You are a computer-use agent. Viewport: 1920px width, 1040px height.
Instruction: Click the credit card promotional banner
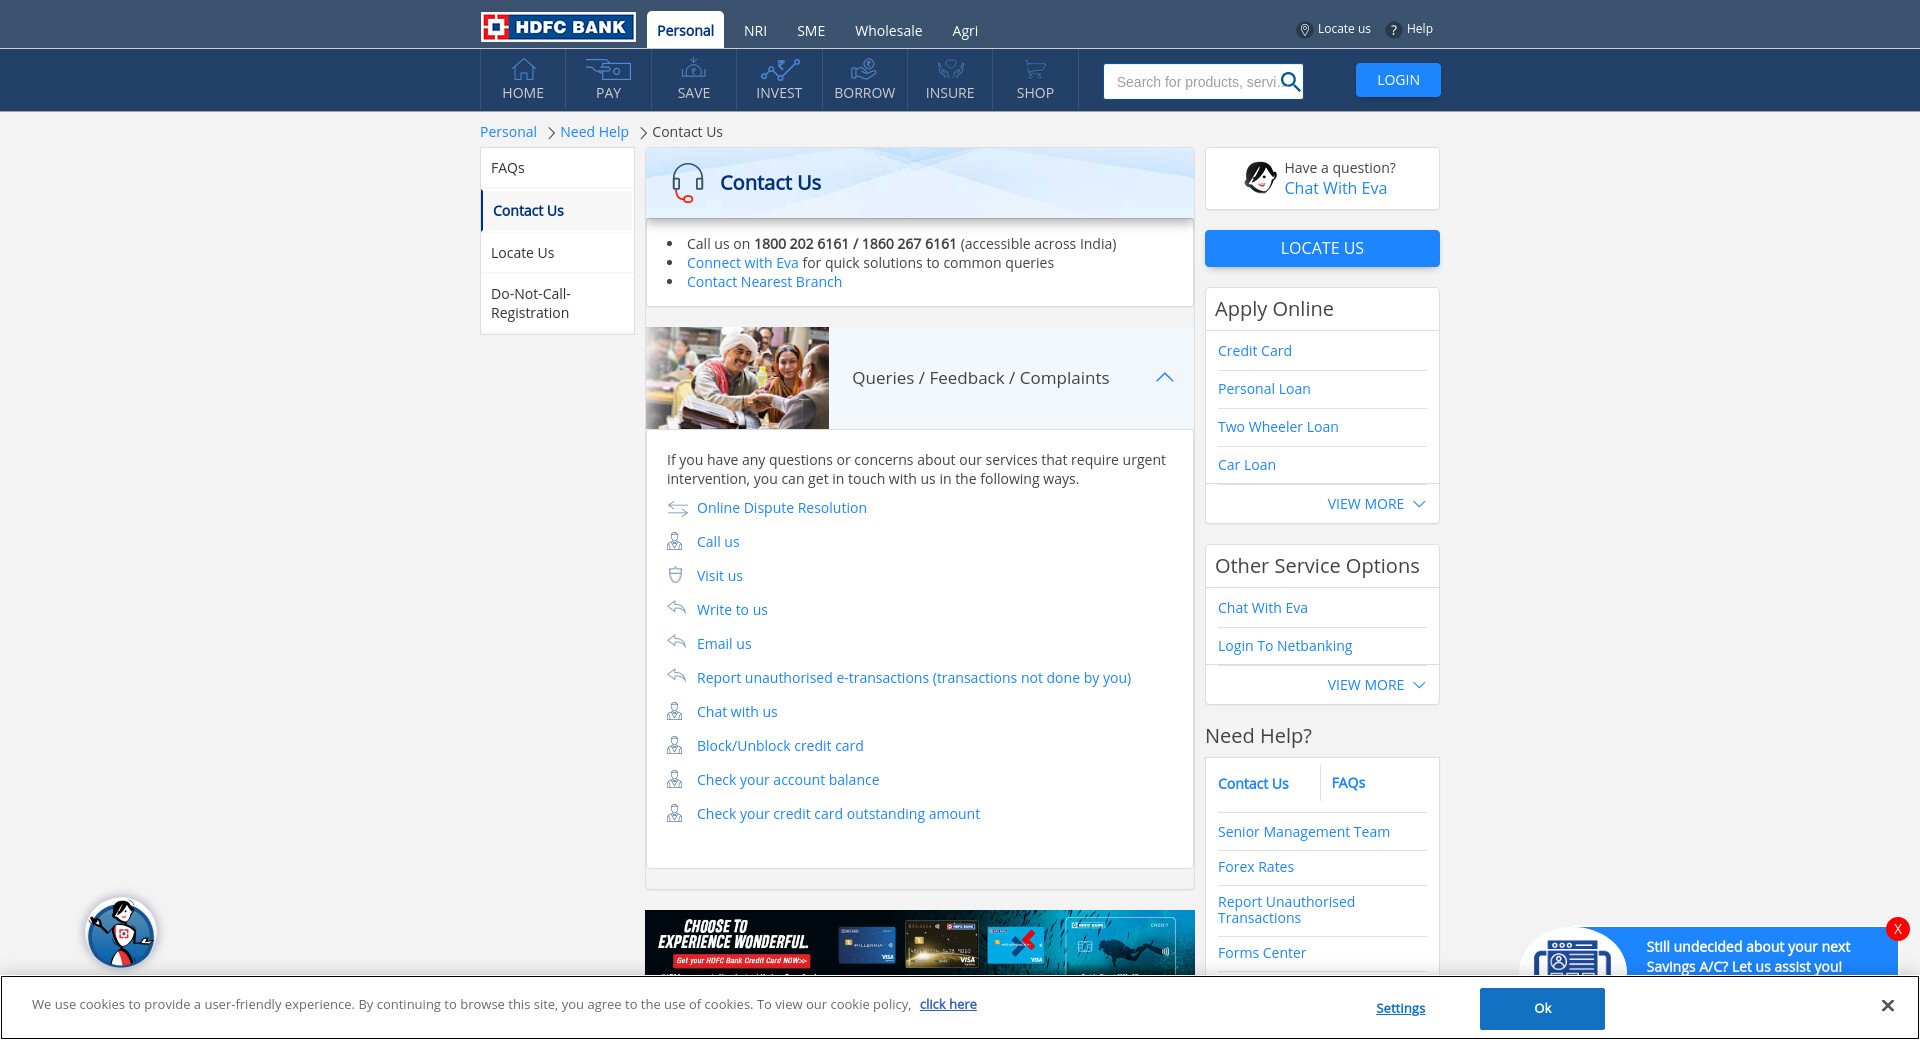pyautogui.click(x=919, y=942)
